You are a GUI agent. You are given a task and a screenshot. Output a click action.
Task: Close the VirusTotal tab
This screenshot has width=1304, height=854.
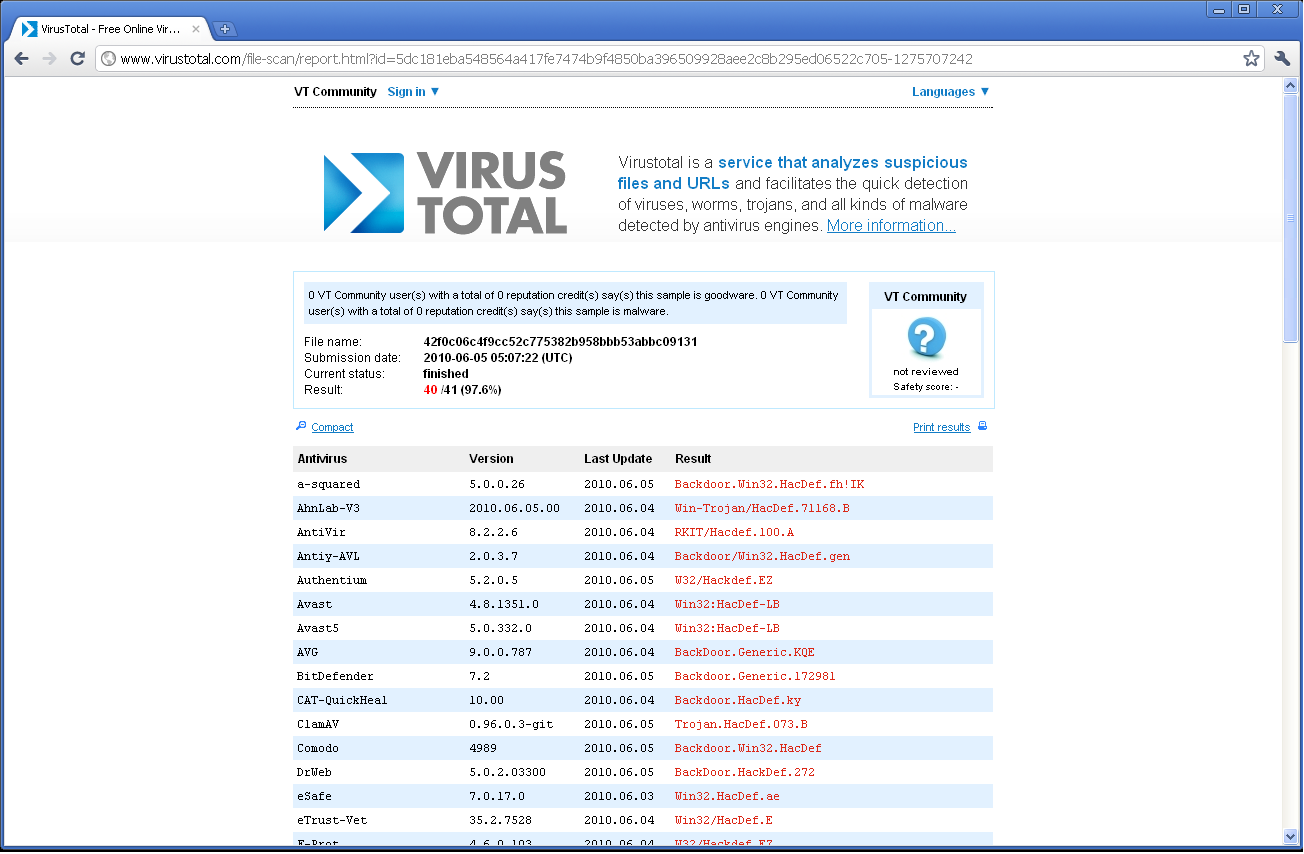[196, 29]
